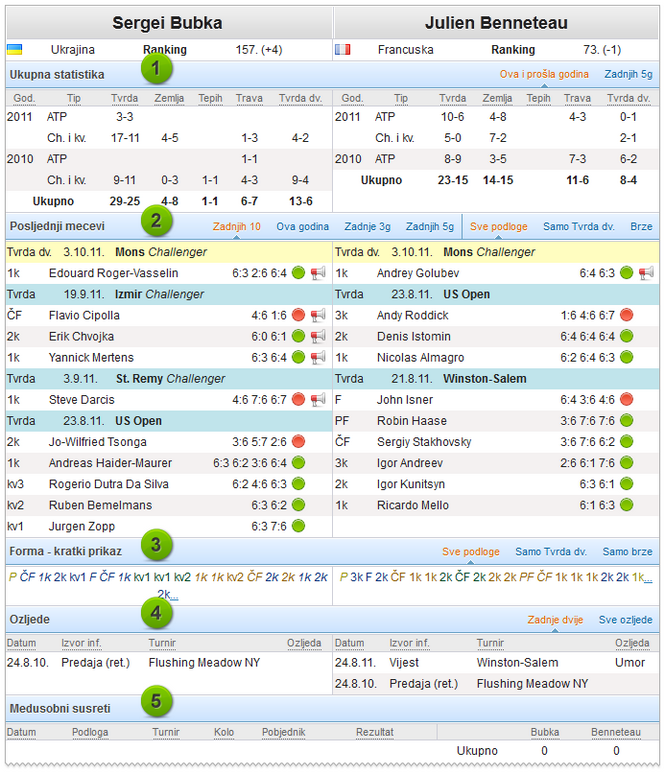Image resolution: width=665 pixels, height=775 pixels.
Task: Select 'Ova i prošla godina' statistics tab
Action: click(x=544, y=74)
